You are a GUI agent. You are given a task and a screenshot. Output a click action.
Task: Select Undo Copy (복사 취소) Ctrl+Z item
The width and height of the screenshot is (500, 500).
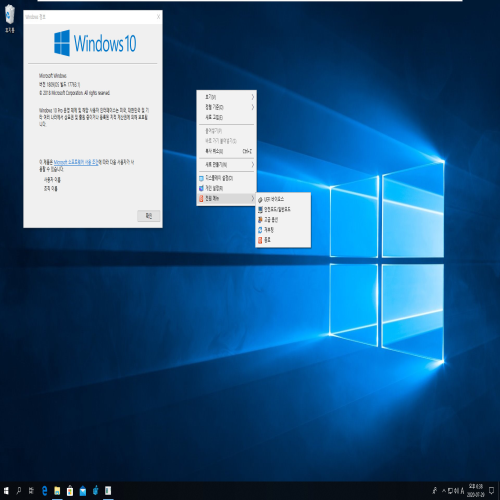227,151
